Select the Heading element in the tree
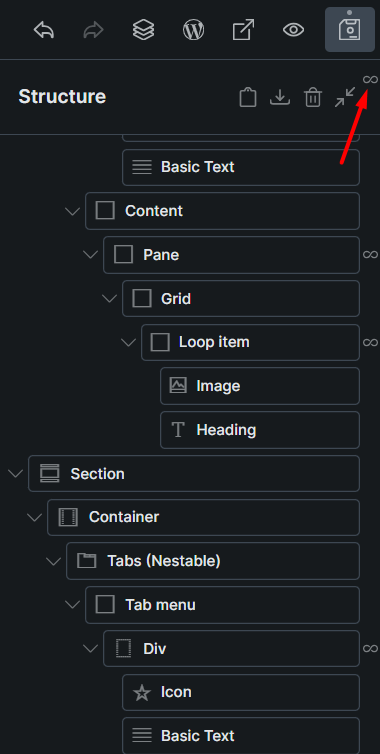 click(260, 430)
